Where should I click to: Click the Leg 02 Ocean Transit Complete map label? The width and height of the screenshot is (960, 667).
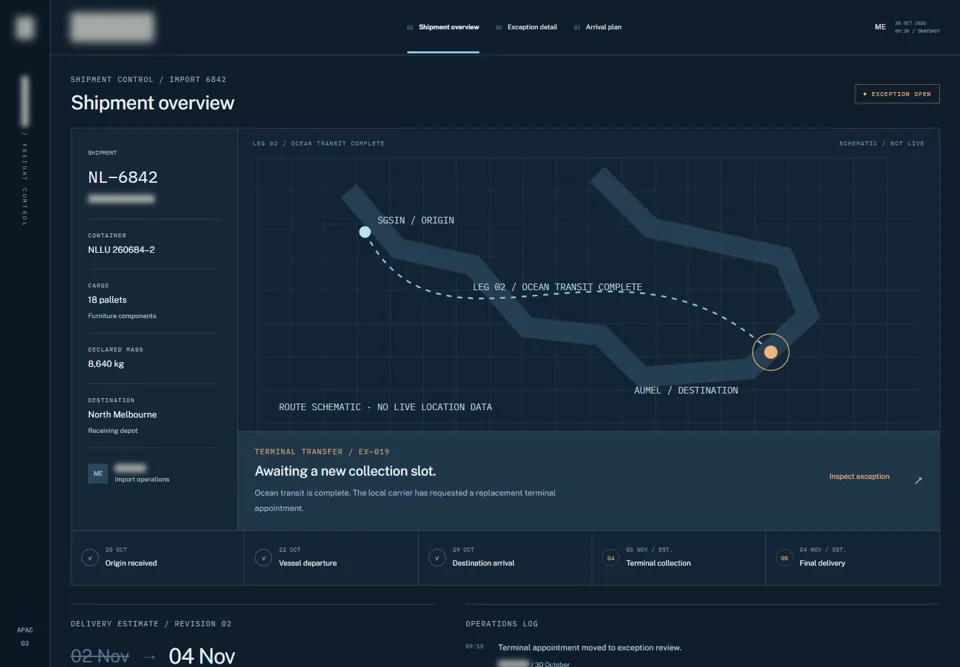[557, 287]
